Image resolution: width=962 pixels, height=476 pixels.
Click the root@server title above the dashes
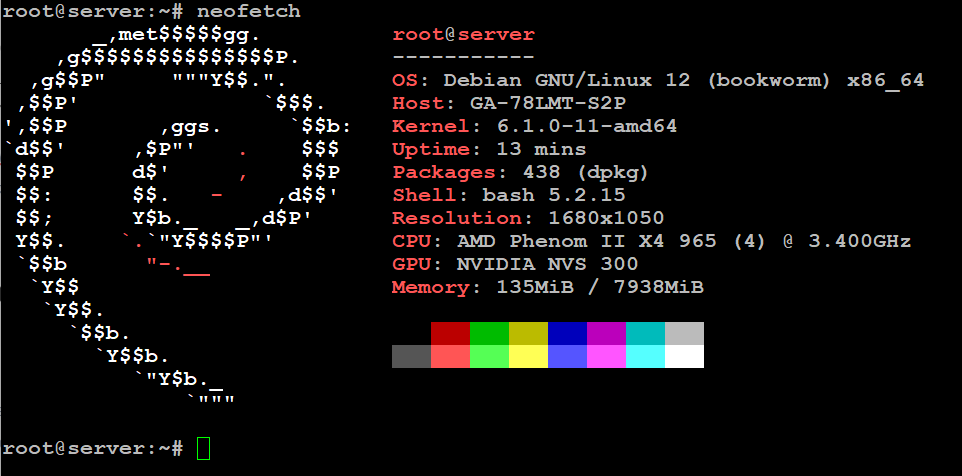coord(463,34)
